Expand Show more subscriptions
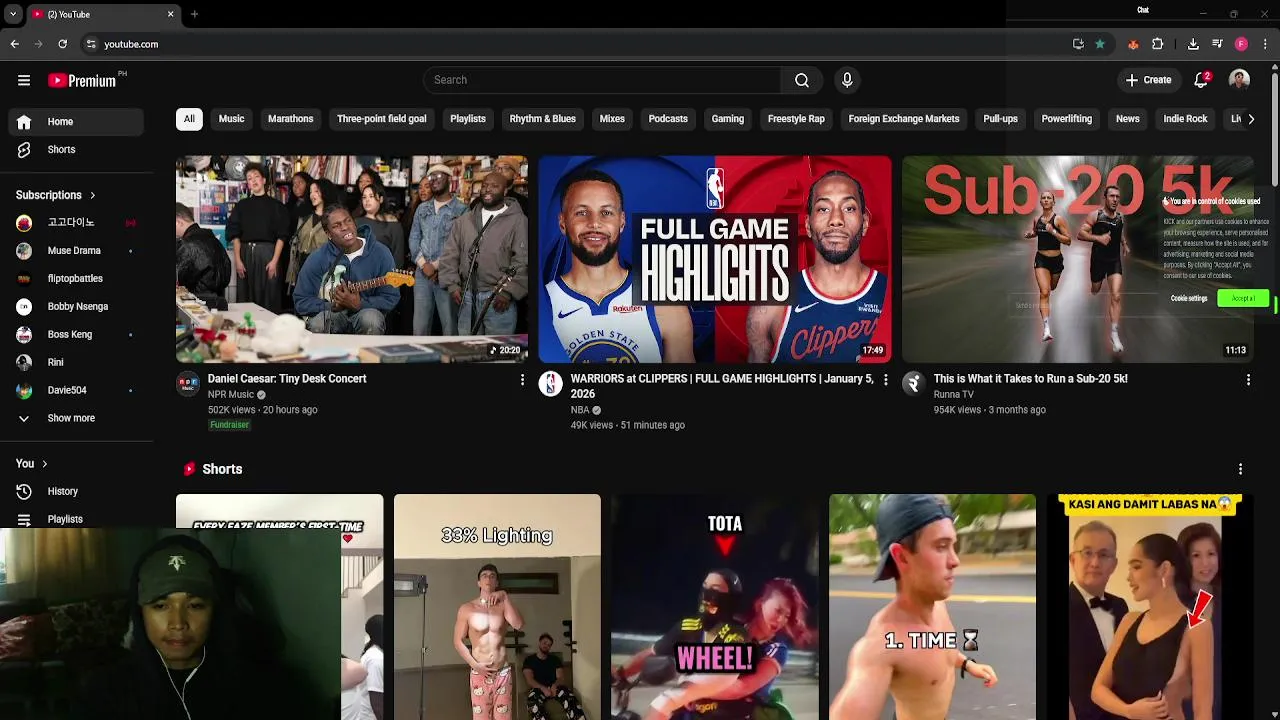 [x=76, y=418]
